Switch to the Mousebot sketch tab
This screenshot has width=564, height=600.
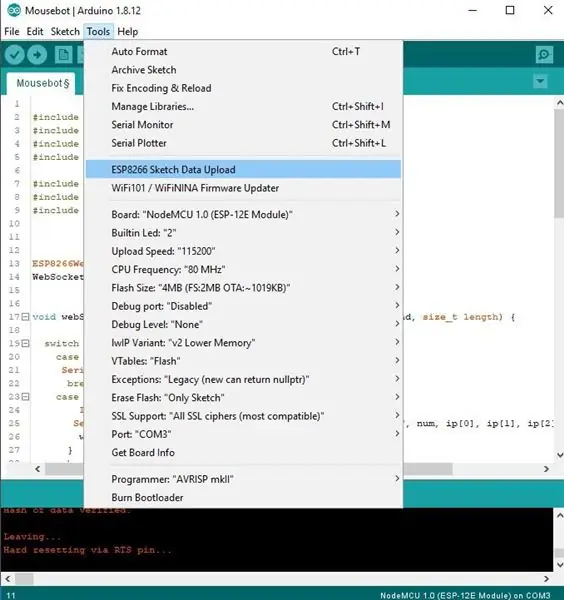click(x=42, y=83)
